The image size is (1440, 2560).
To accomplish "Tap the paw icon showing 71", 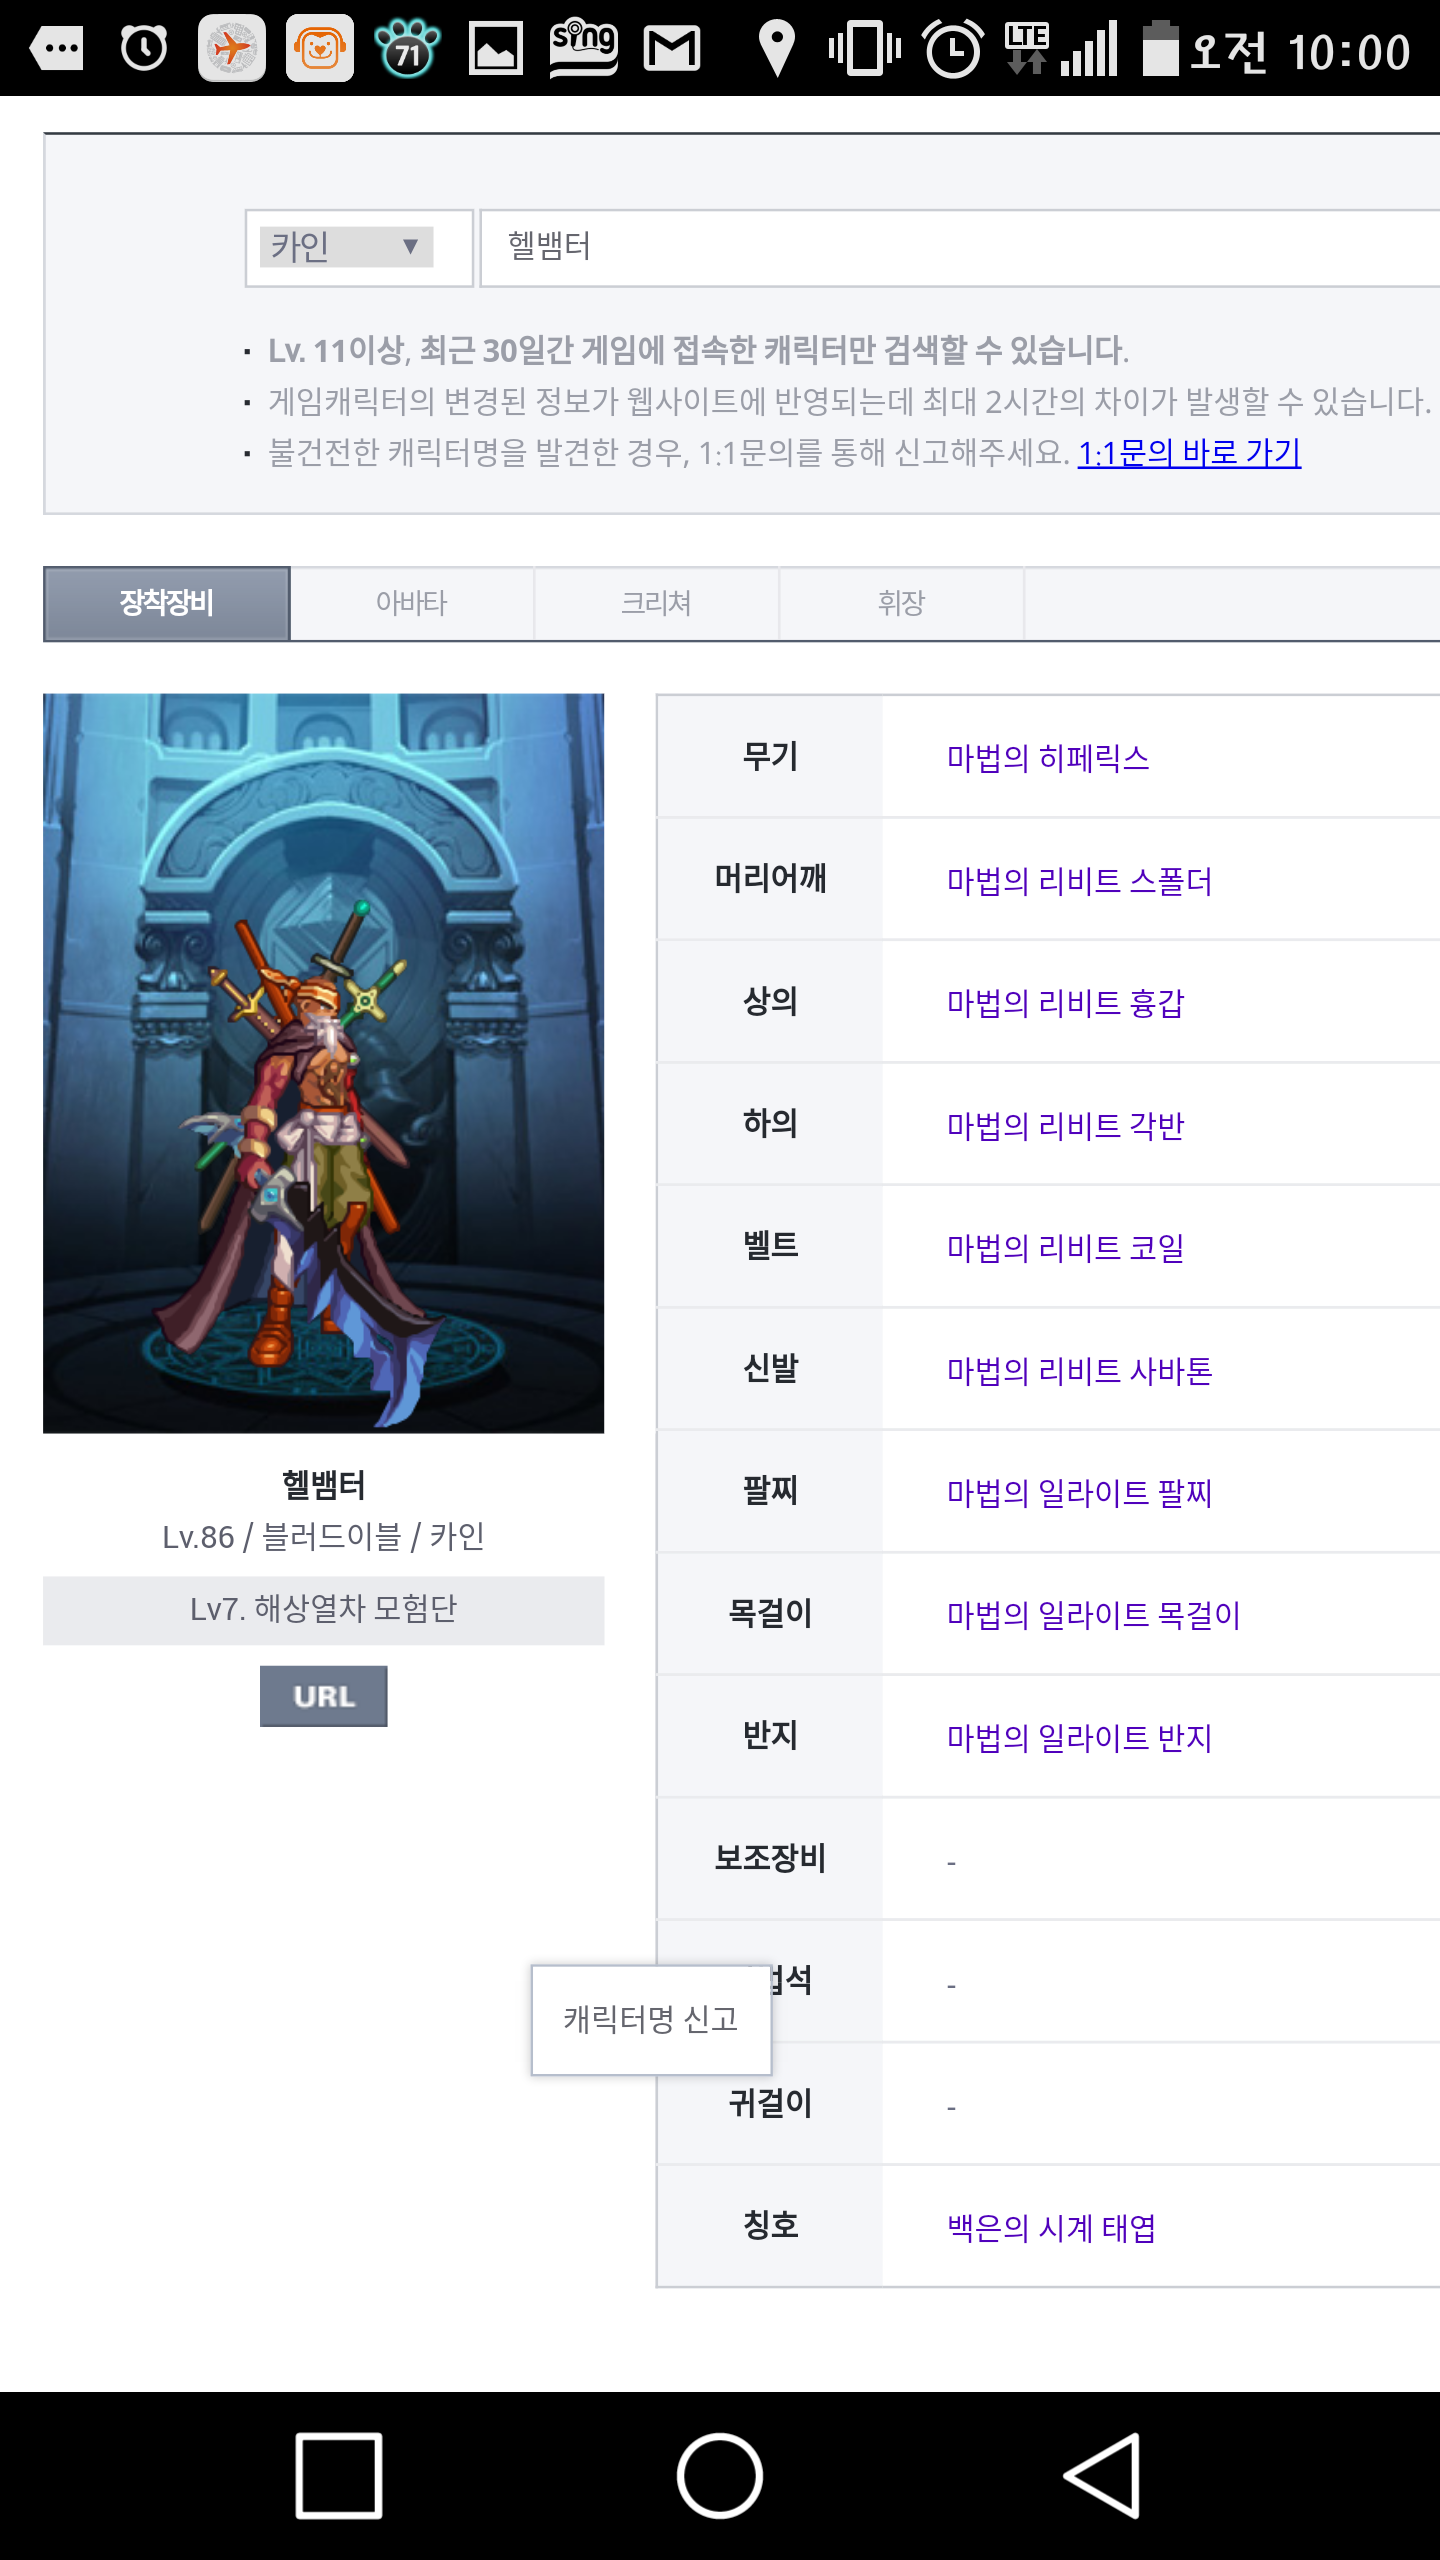I will point(408,48).
